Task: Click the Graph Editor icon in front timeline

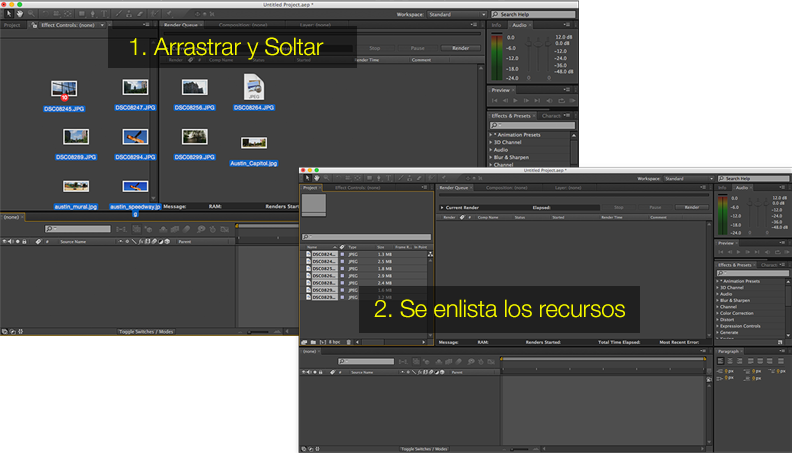Action: tap(491, 361)
